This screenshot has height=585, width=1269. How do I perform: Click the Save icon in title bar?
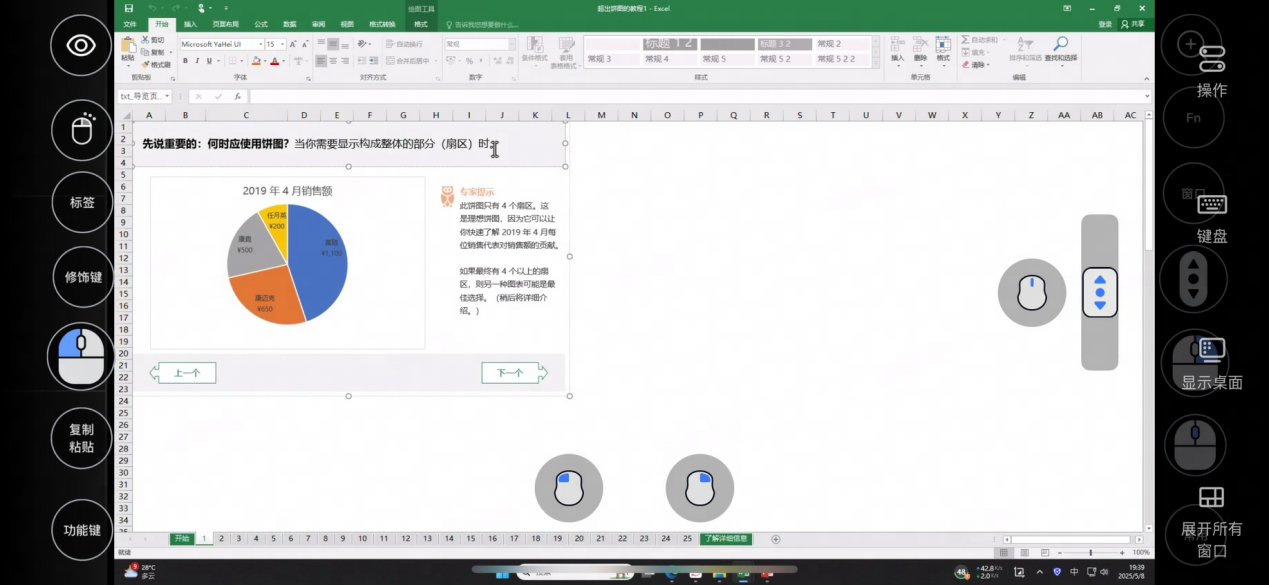point(129,8)
